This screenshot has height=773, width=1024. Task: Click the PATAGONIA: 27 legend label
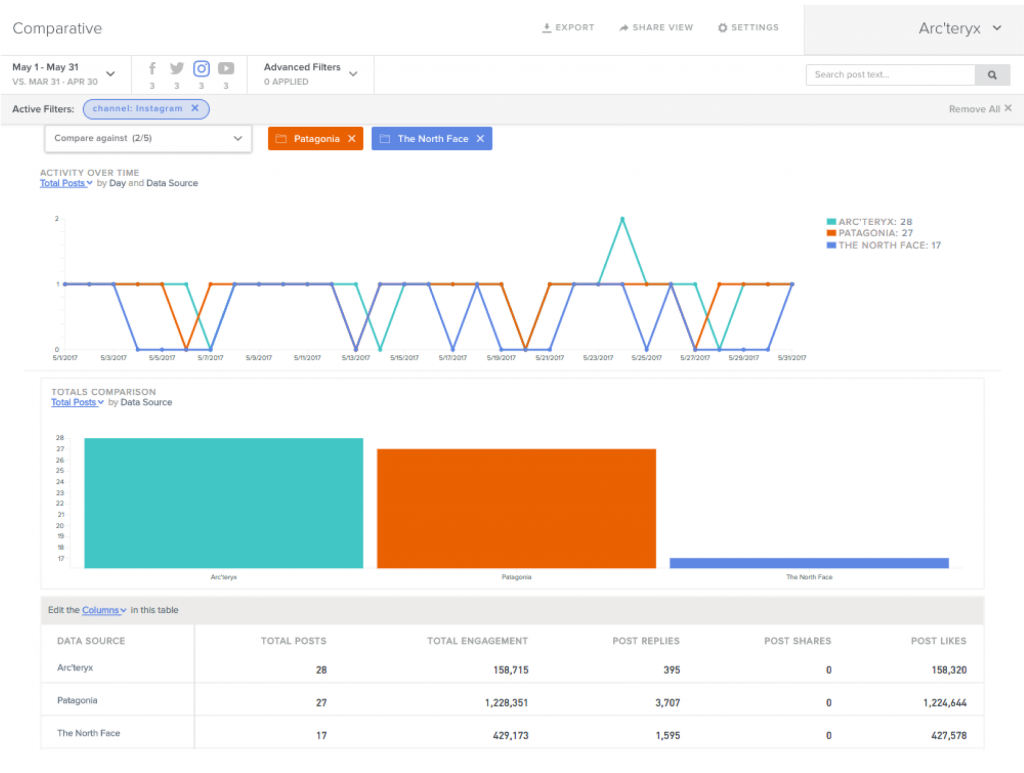tap(876, 233)
